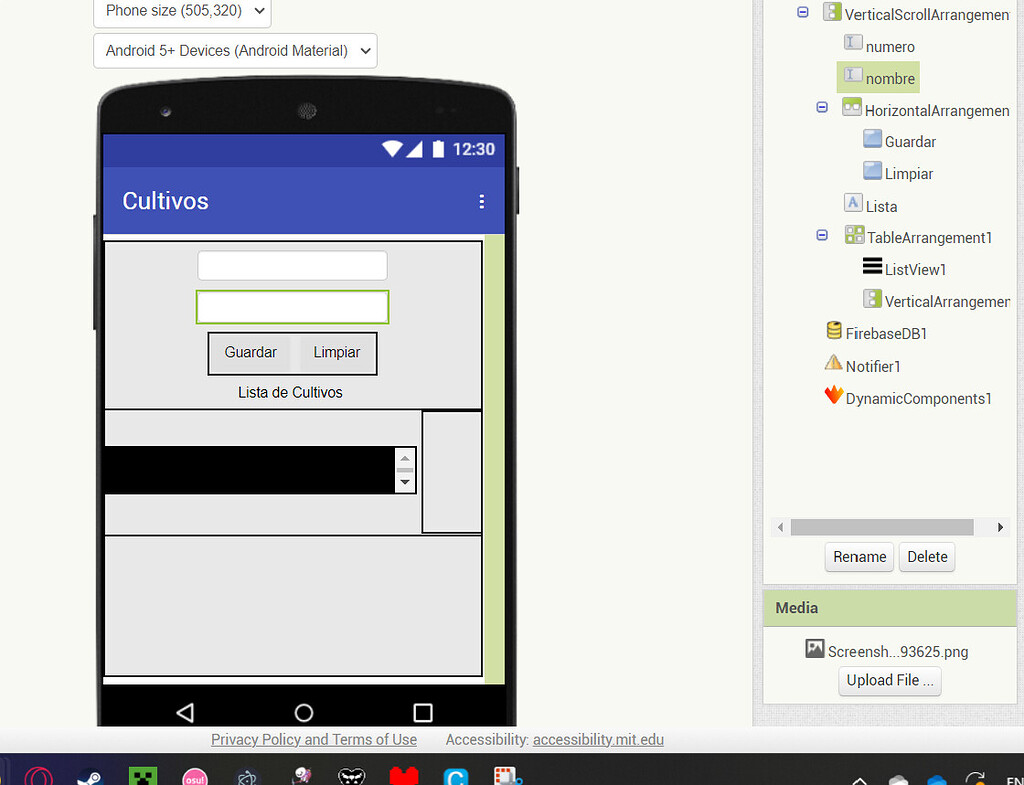Select the DynamicComponents1 flame icon

833,396
